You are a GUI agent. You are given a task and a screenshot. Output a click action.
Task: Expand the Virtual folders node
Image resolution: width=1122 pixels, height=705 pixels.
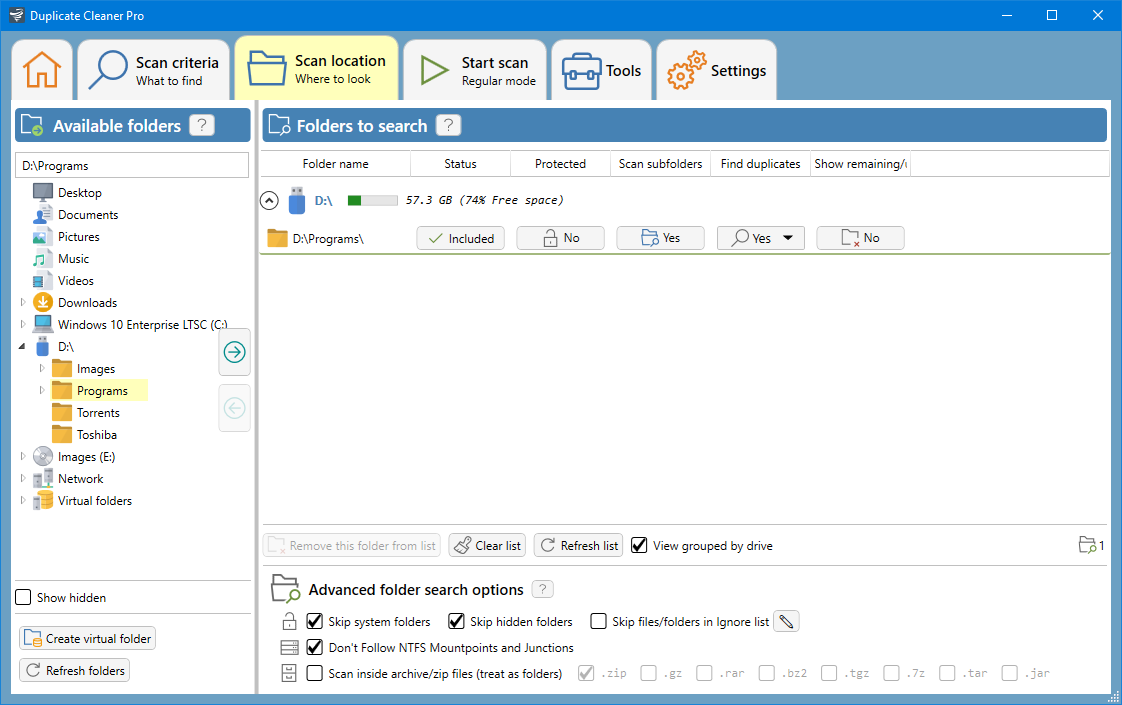click(23, 500)
